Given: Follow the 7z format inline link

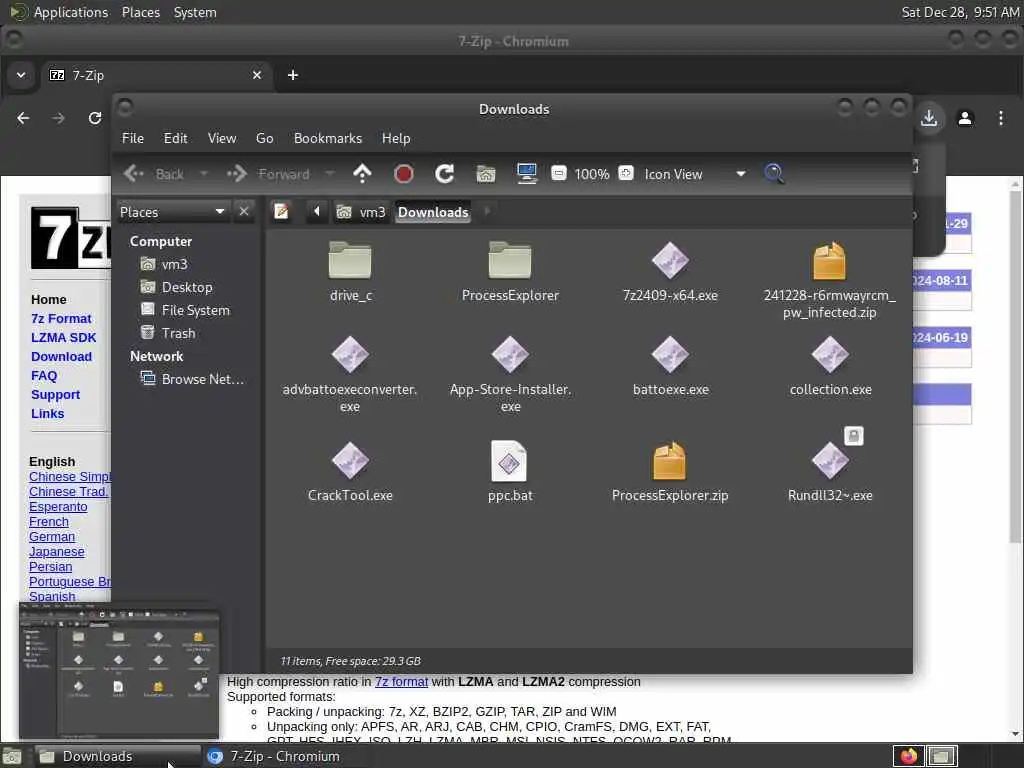Looking at the screenshot, I should (x=401, y=682).
